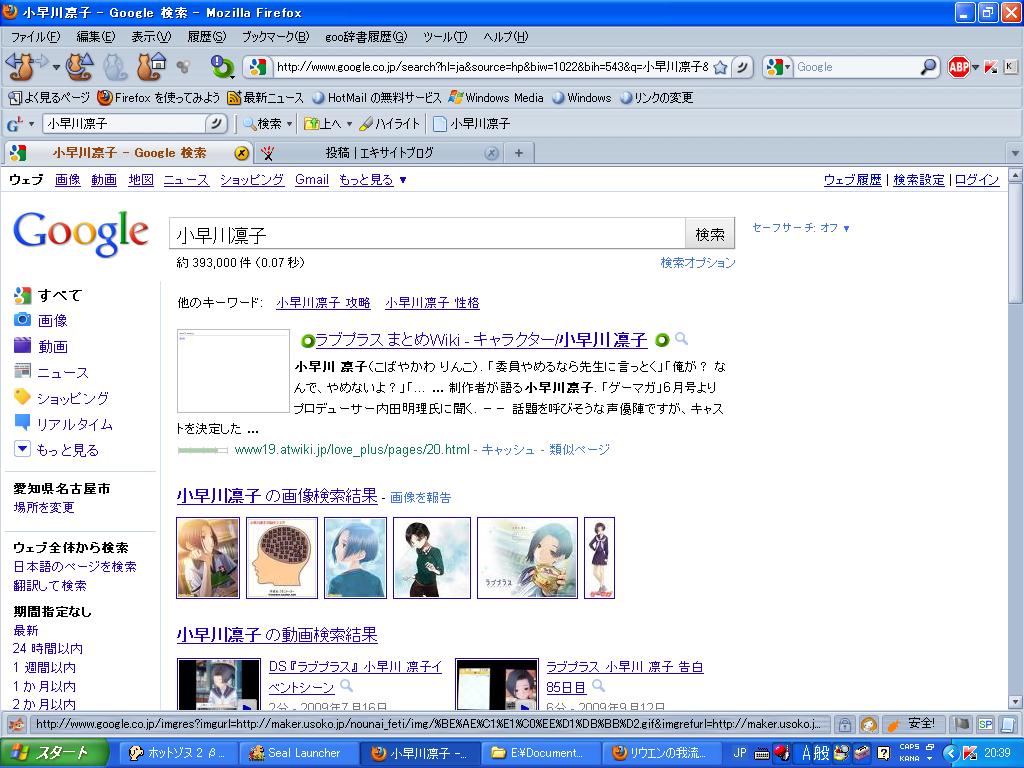Click the Google 検索 button
1024x768 pixels.
[710, 234]
